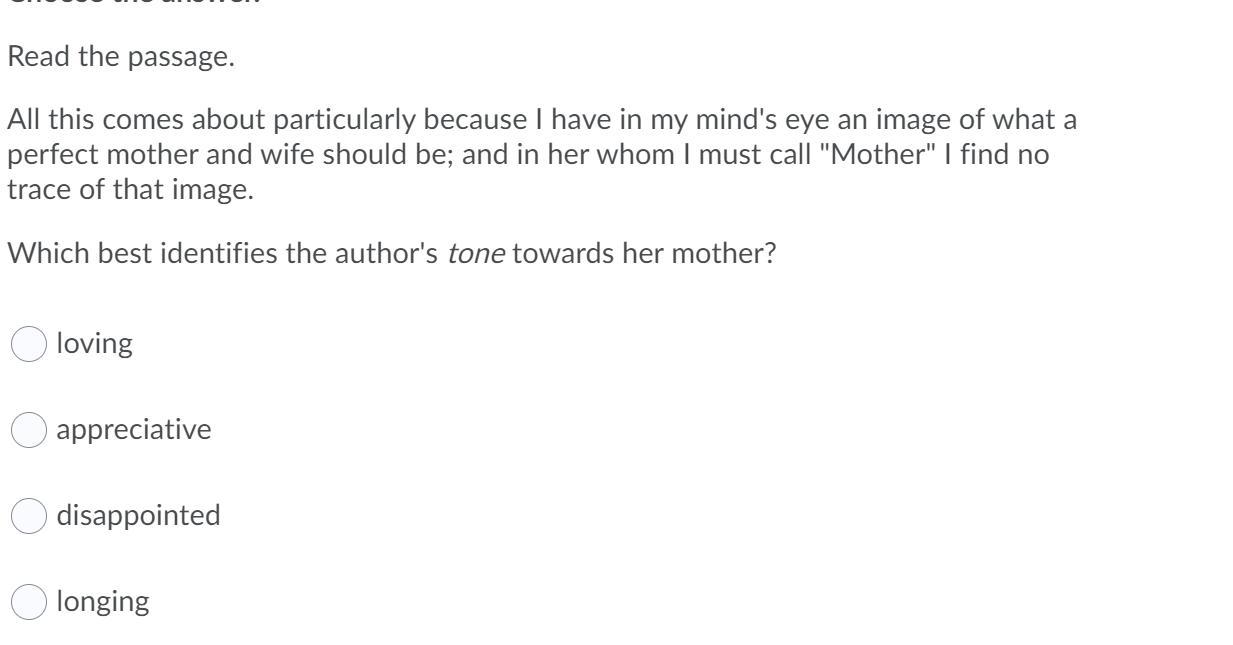Click the 'appreciative' answer label text

tap(134, 430)
